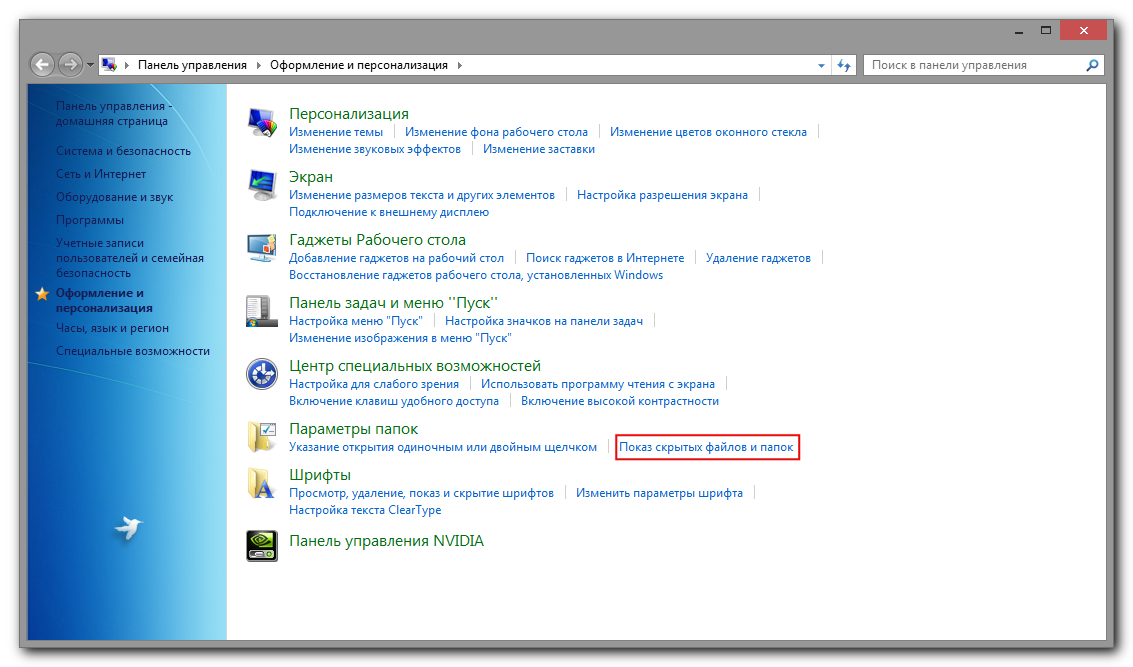Click Показ скрытых файлов и папок
Image resolution: width=1133 pixels, height=667 pixels.
pos(707,447)
